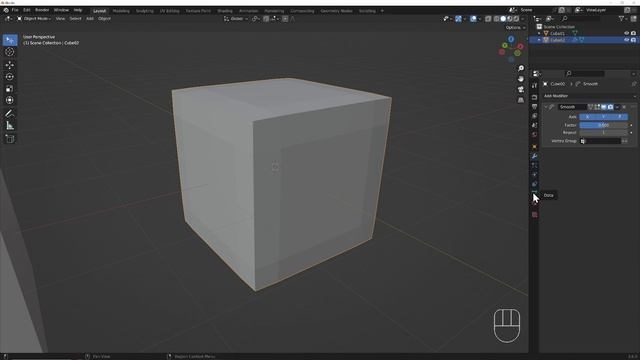Switch perspective/orthographic with the grid icon
Image resolution: width=640 pixels, height=360 pixels.
pyautogui.click(x=521, y=100)
